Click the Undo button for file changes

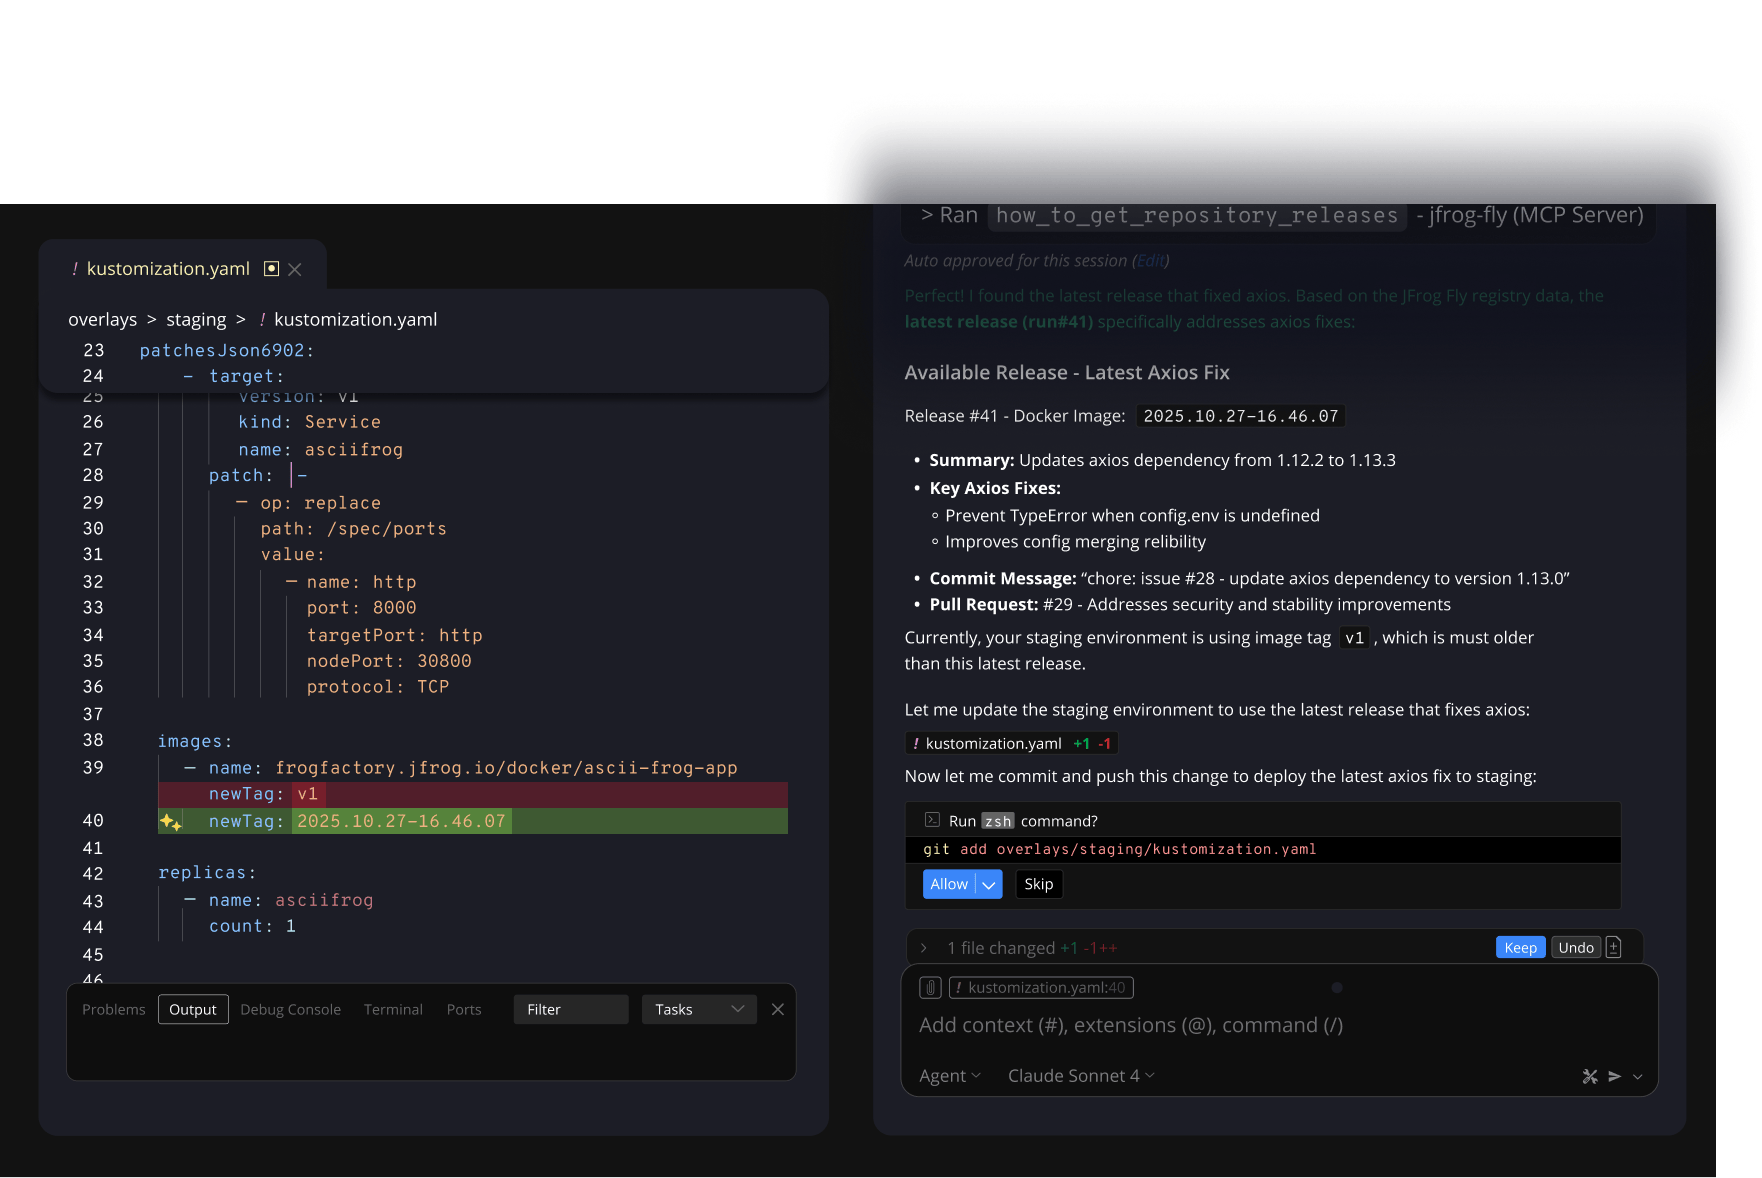click(x=1575, y=948)
